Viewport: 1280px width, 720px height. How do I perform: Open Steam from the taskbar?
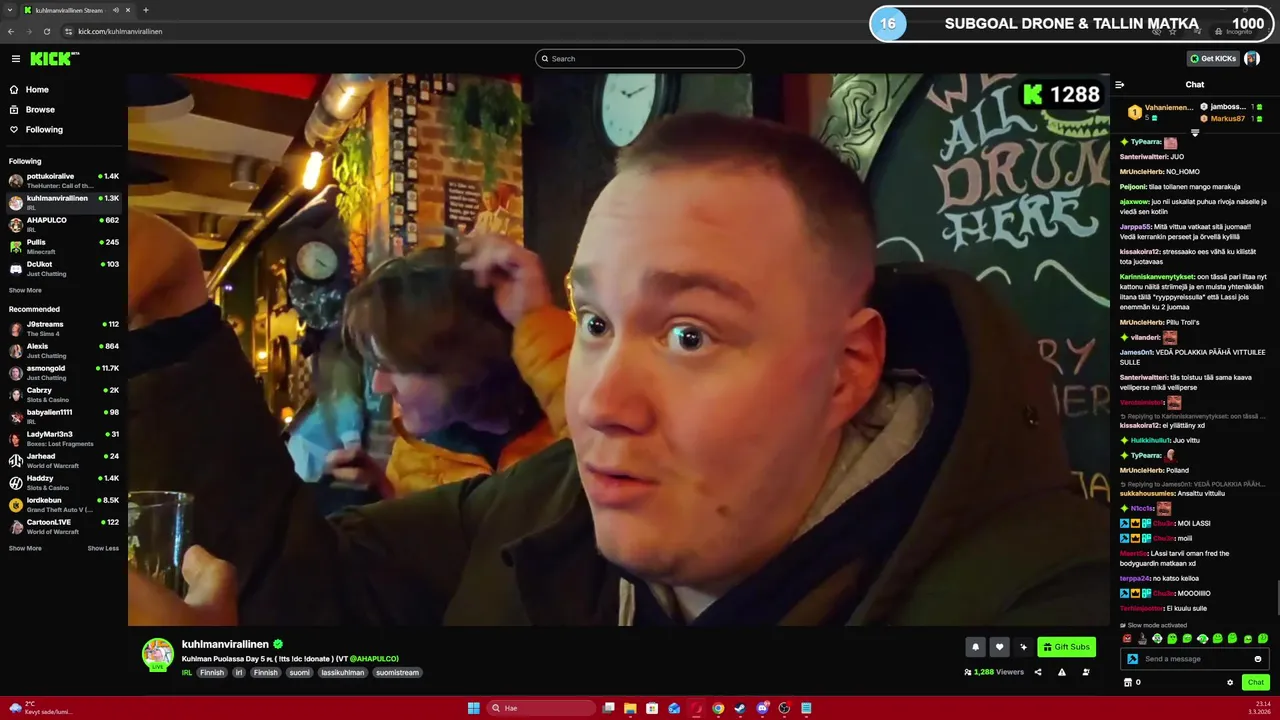tap(740, 708)
